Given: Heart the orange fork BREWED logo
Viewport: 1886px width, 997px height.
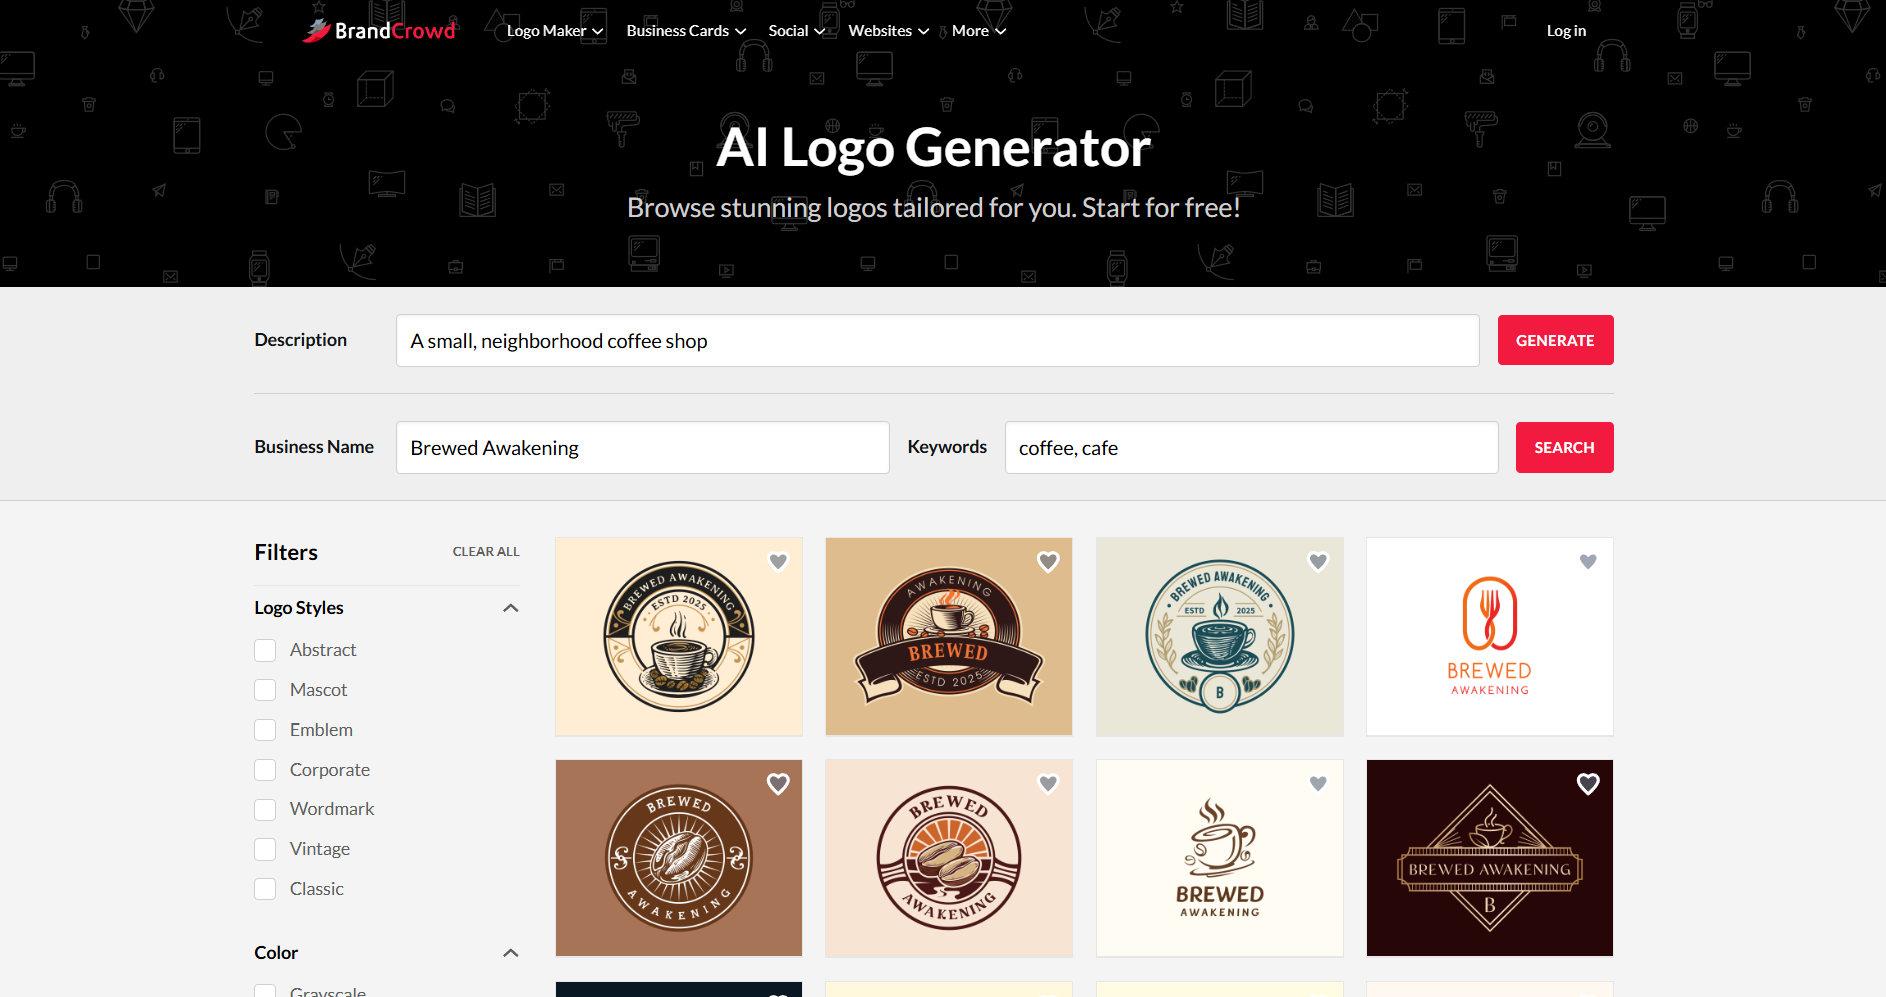Looking at the screenshot, I should click(x=1588, y=562).
